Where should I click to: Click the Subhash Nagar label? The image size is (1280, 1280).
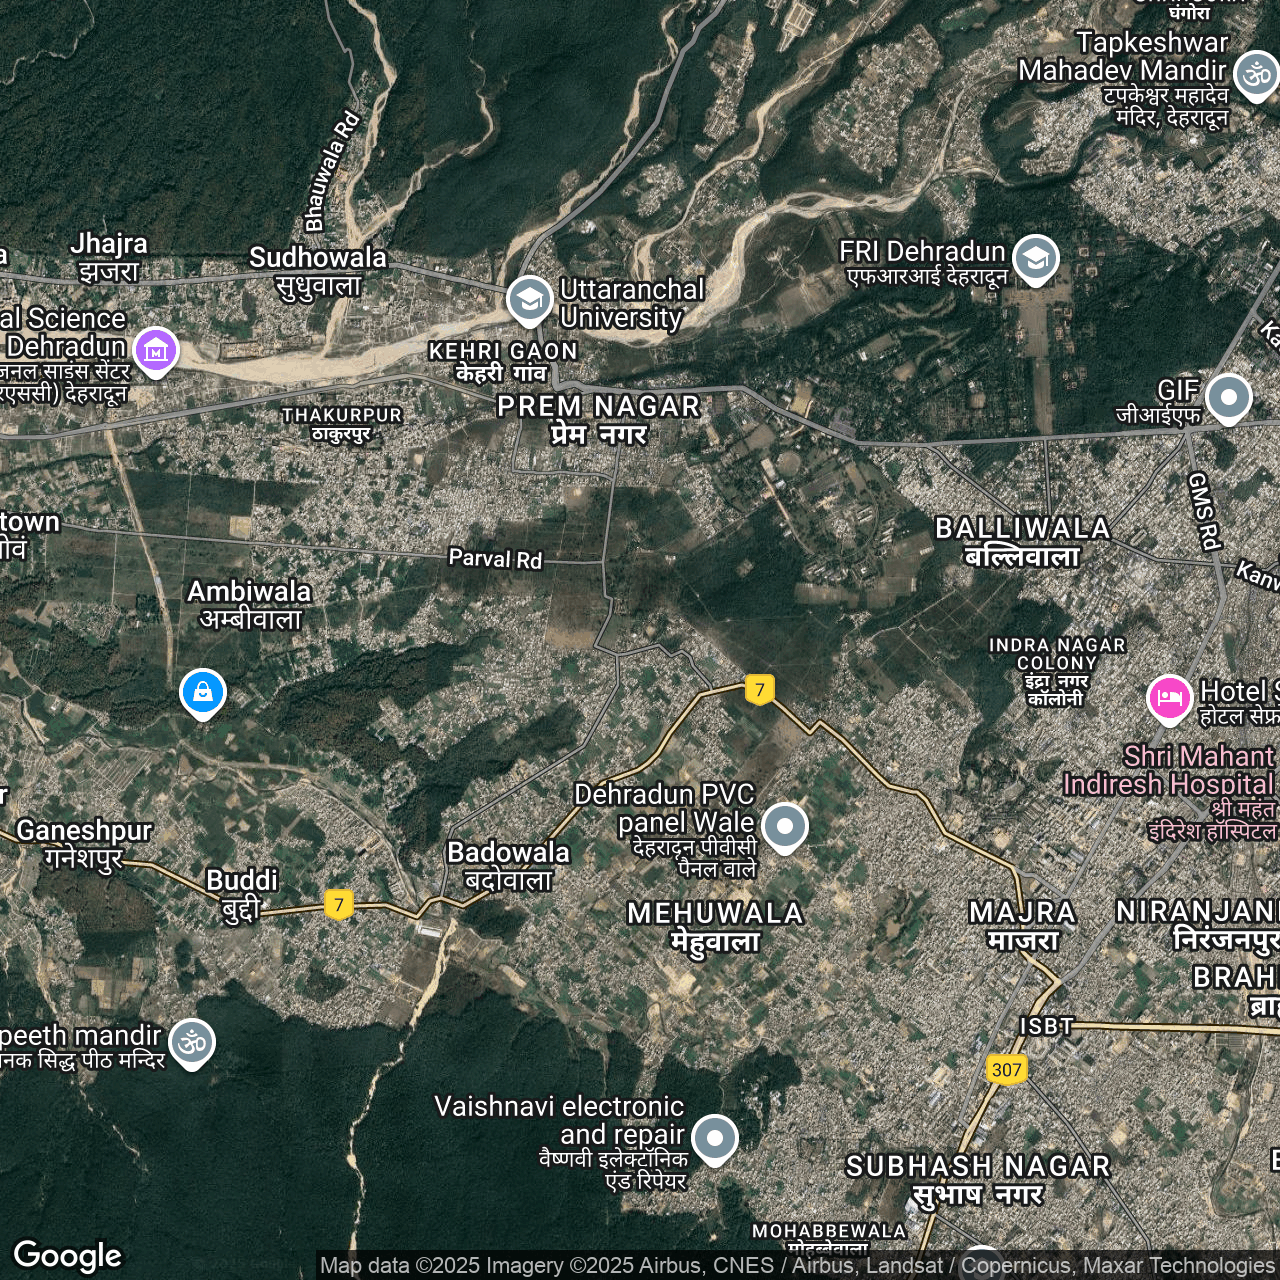978,1179
